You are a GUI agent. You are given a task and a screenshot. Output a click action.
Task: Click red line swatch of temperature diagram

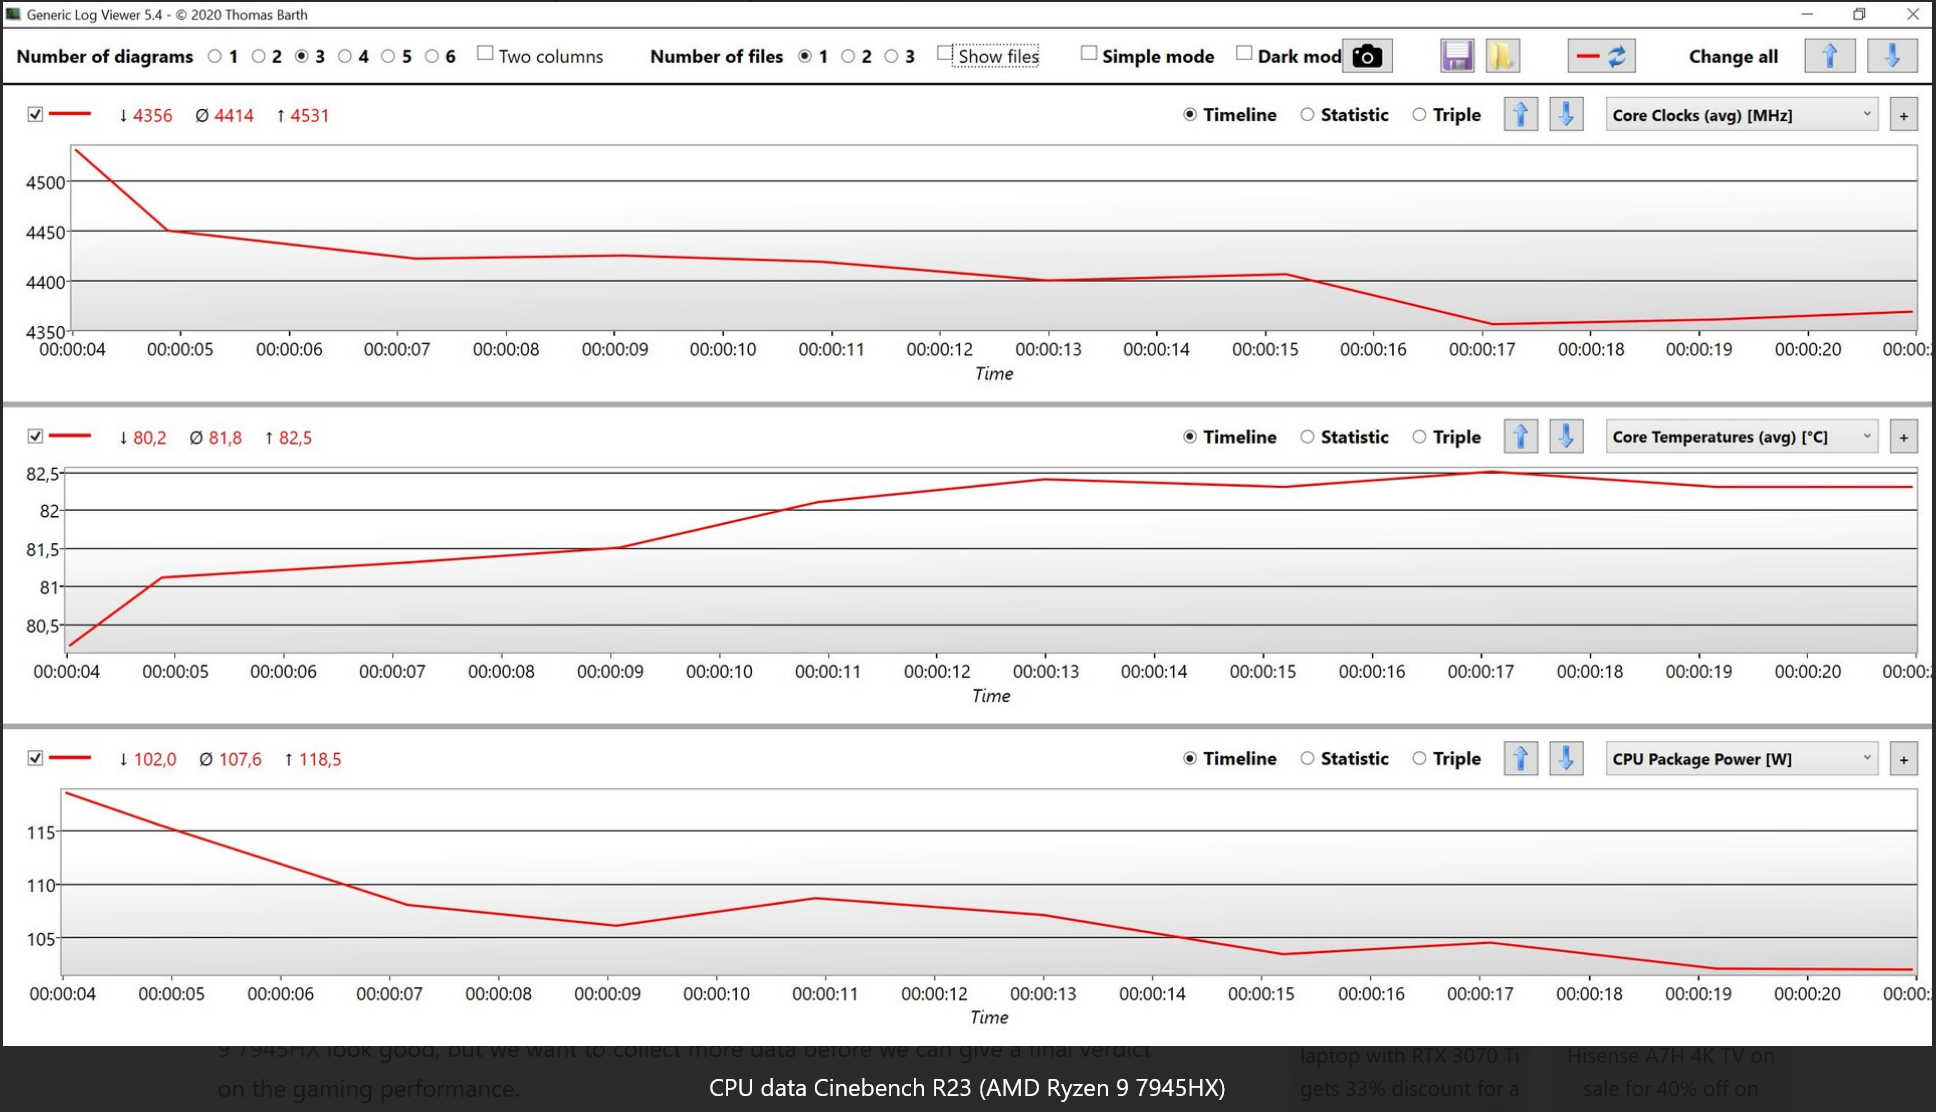coord(70,437)
